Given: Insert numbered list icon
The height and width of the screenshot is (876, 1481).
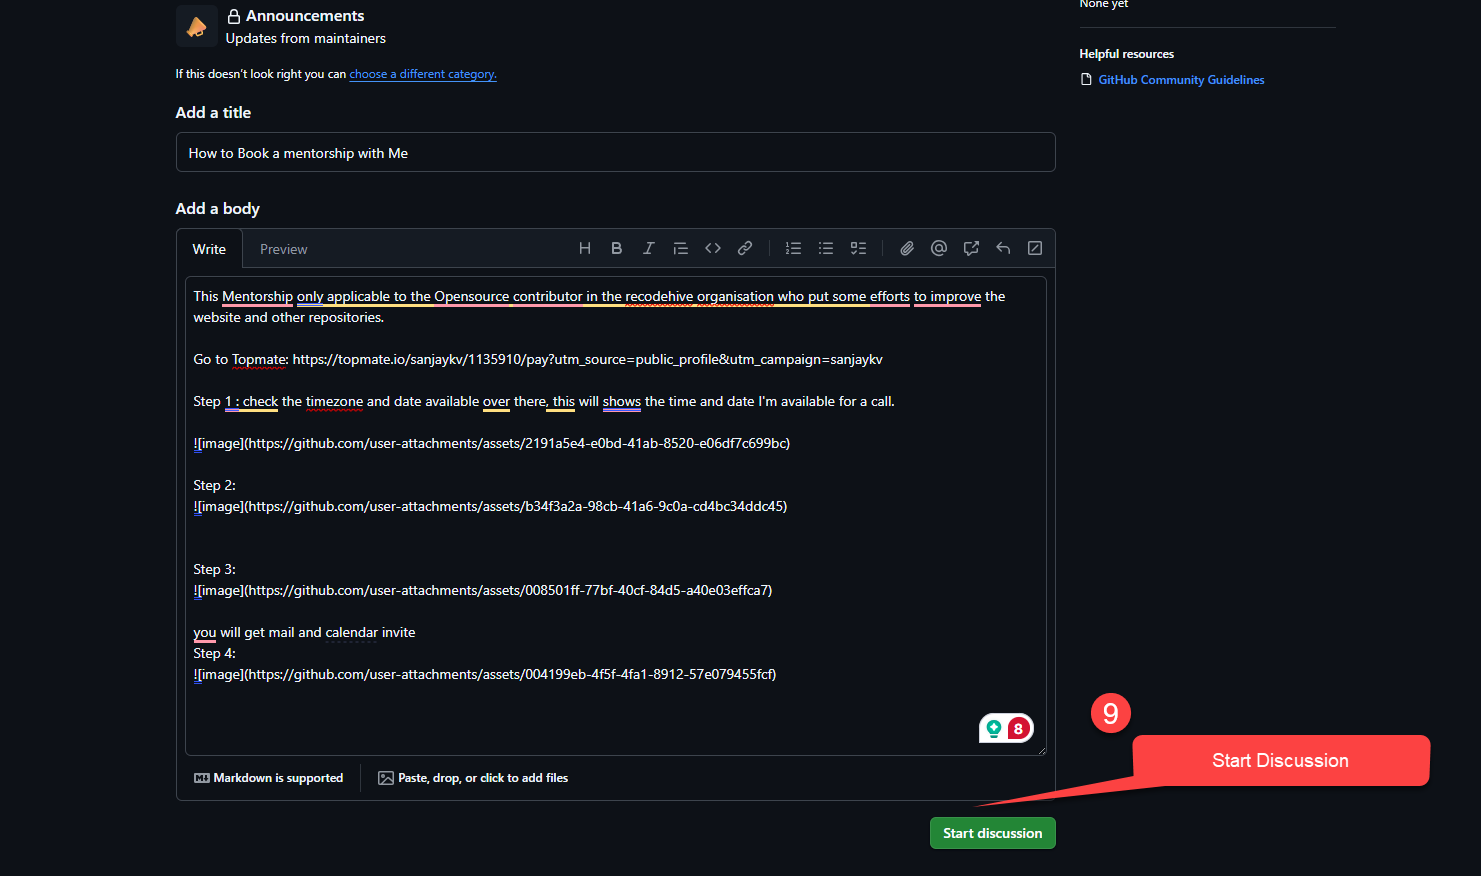Looking at the screenshot, I should click(794, 248).
